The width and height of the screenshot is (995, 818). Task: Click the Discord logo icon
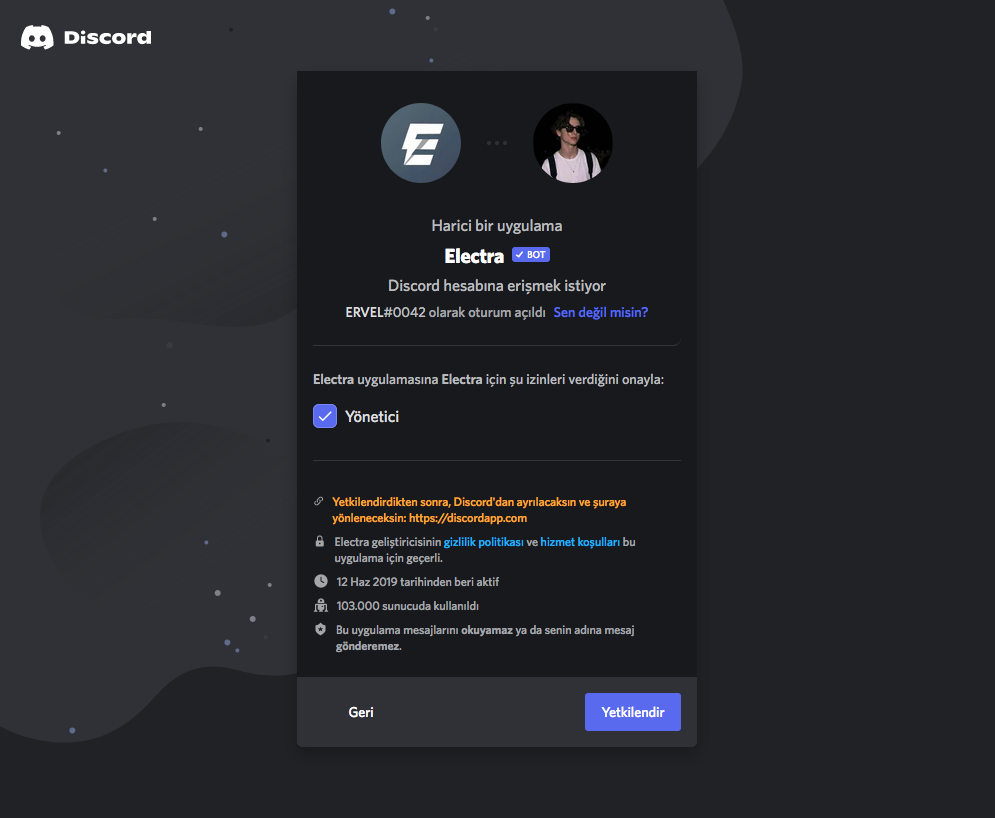pos(37,37)
